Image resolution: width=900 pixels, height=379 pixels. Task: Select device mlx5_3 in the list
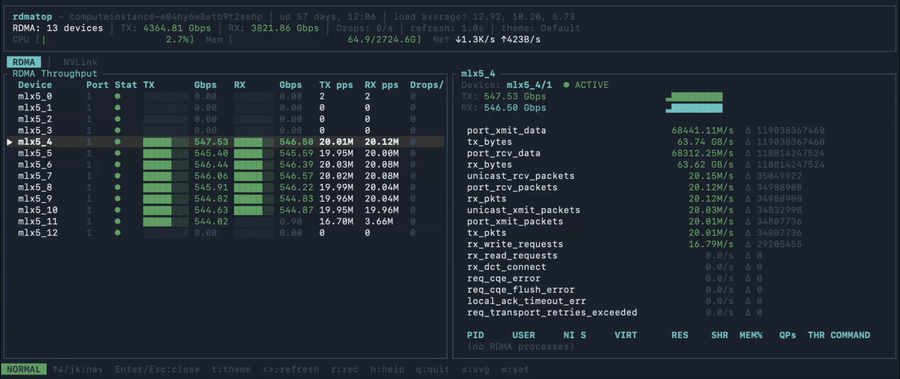coord(35,130)
